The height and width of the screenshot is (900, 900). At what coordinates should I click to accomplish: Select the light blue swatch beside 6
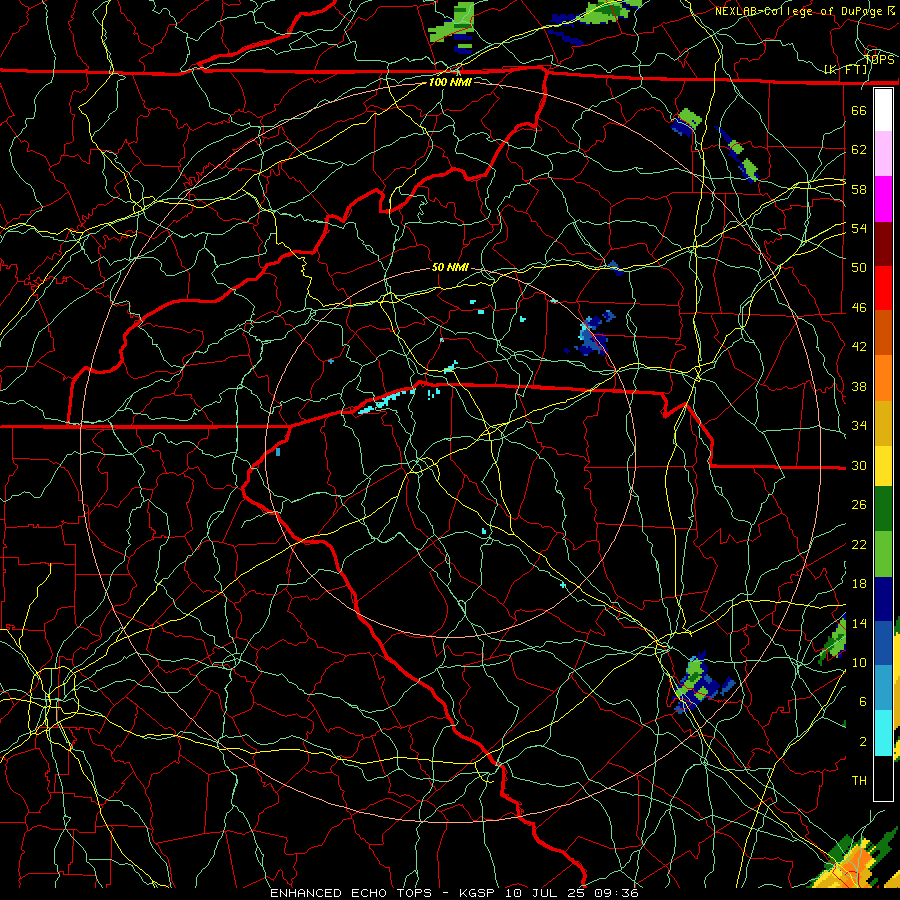(883, 688)
